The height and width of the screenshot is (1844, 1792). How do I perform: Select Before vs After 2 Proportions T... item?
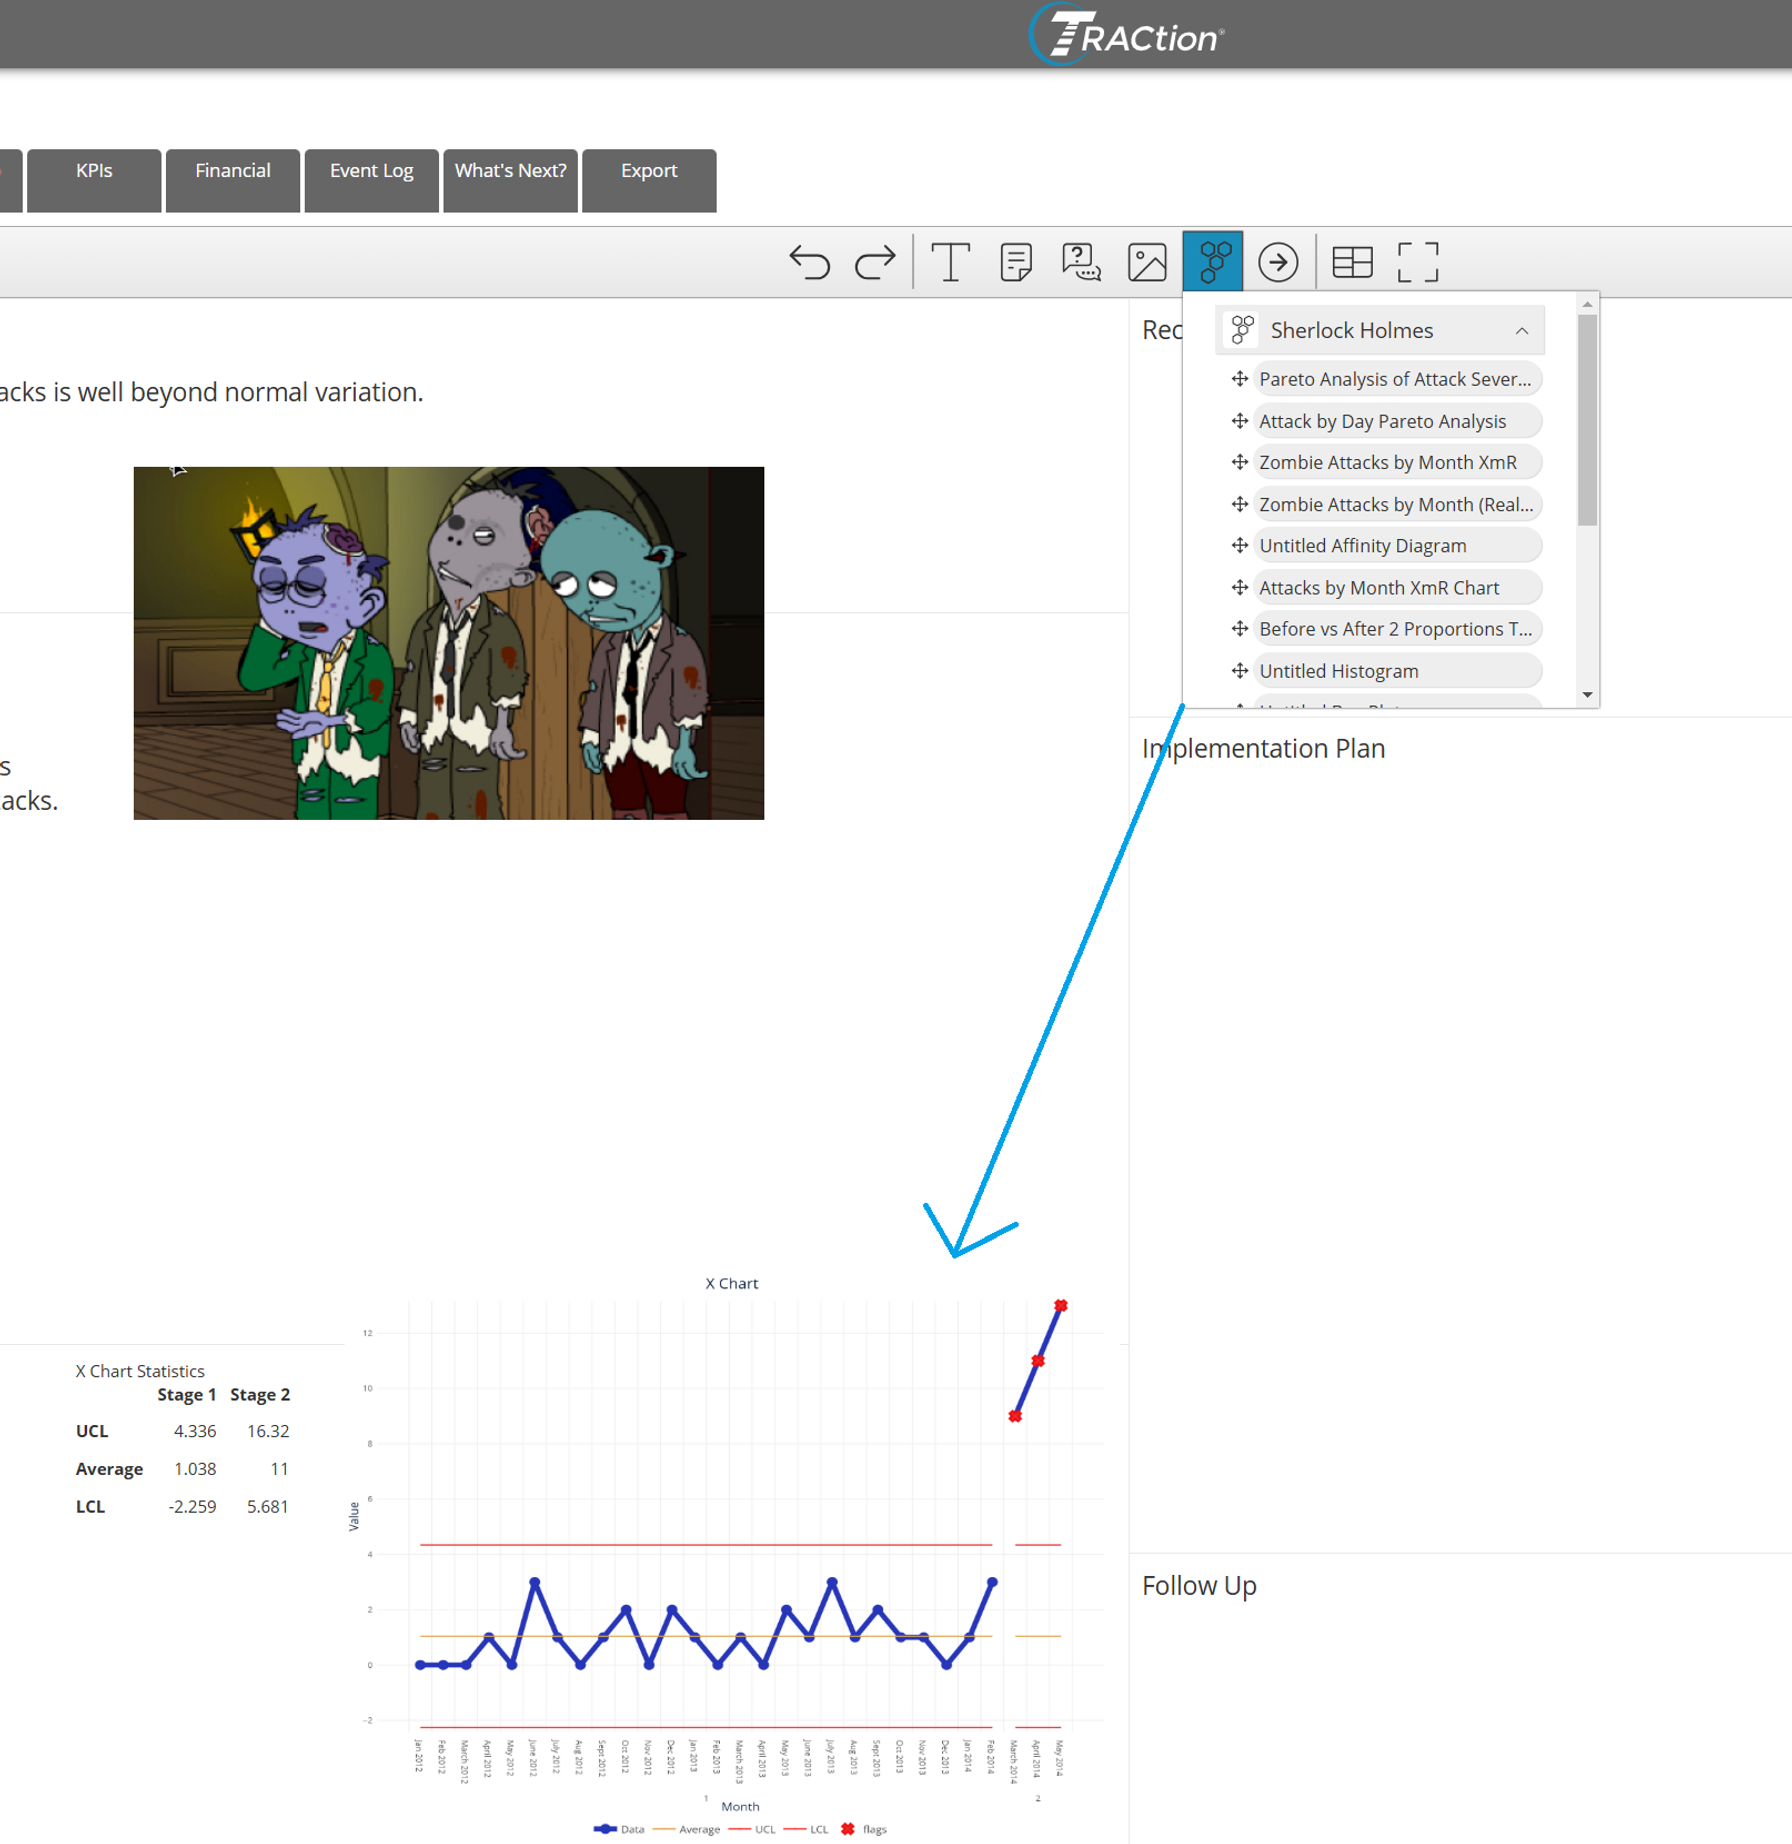tap(1397, 628)
